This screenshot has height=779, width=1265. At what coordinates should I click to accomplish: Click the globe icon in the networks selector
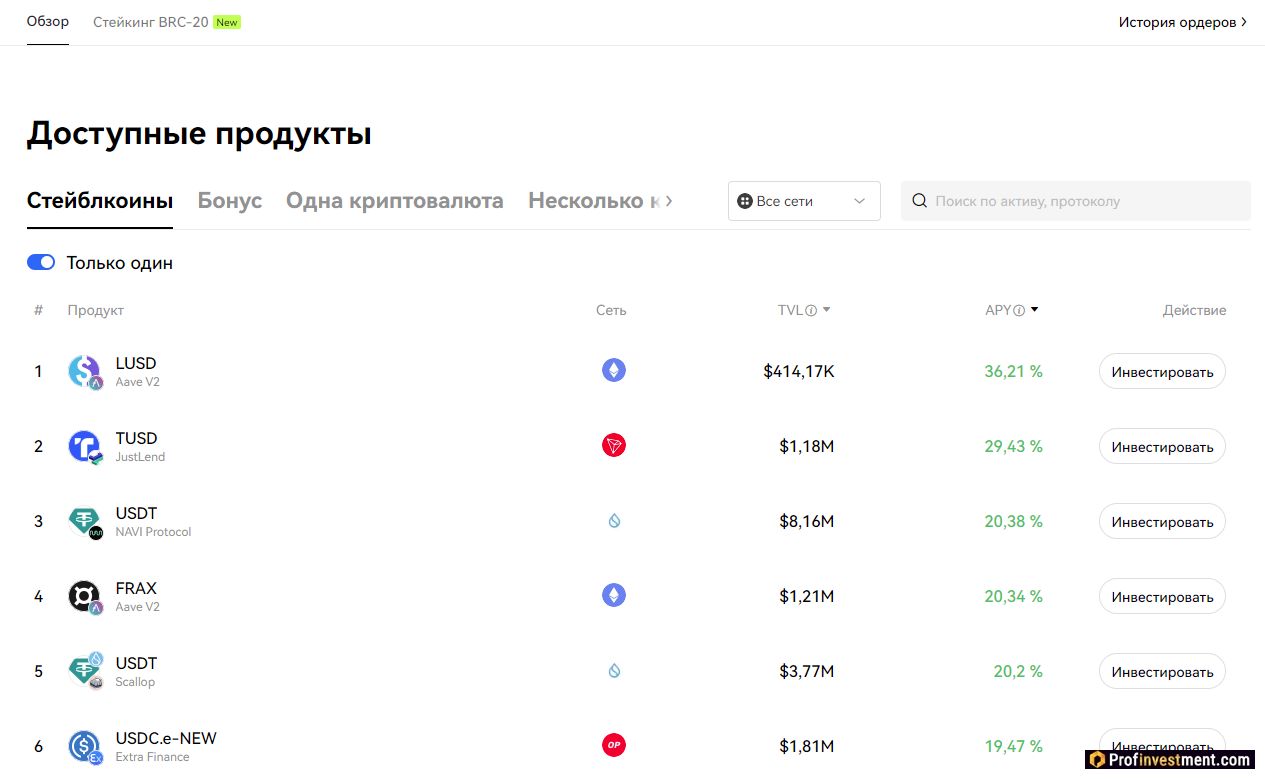click(744, 200)
